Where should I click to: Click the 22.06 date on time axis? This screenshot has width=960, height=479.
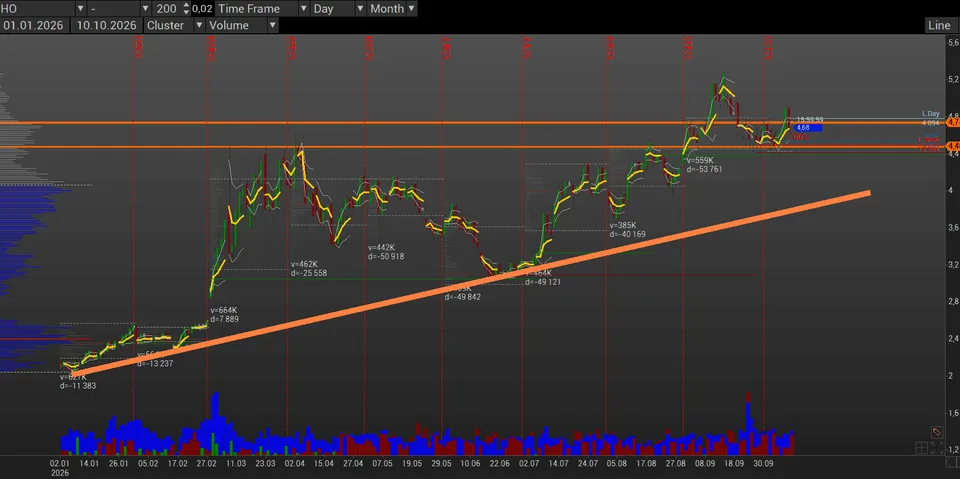(500, 464)
